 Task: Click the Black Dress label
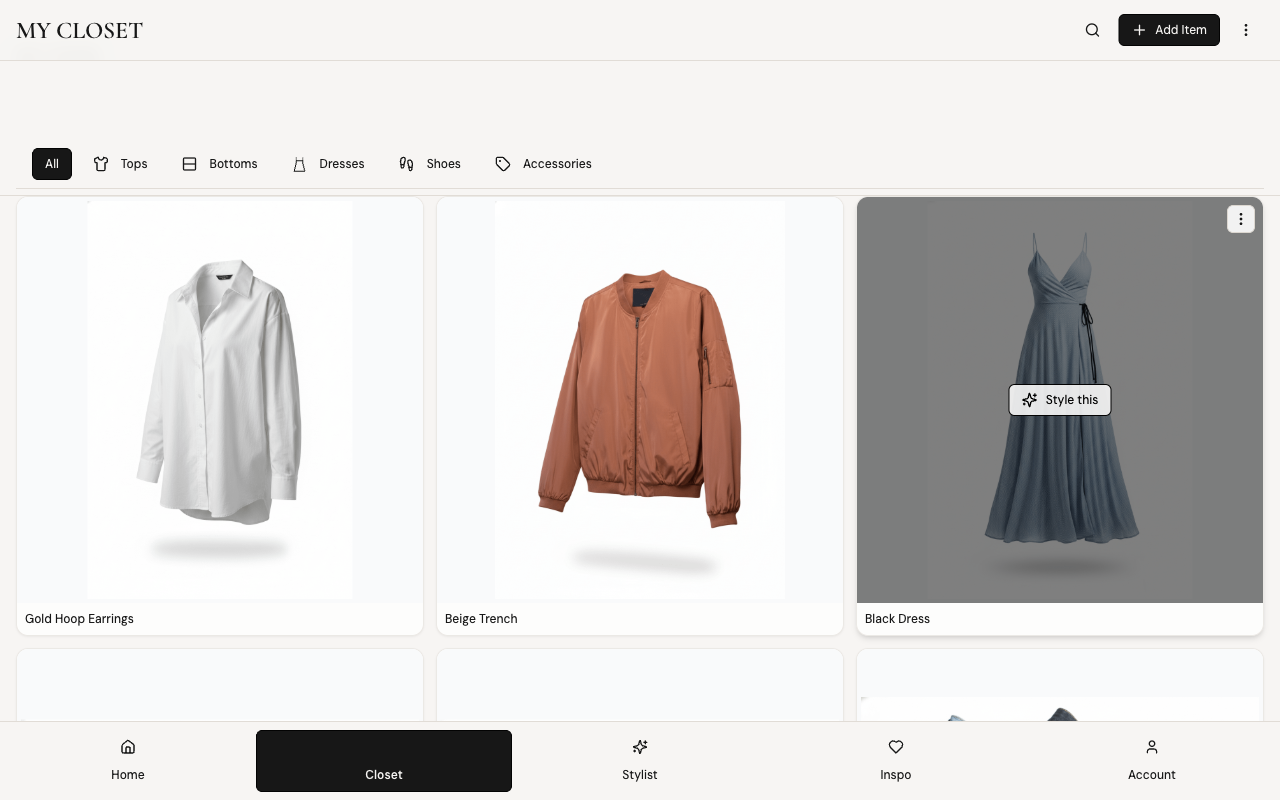tap(897, 619)
